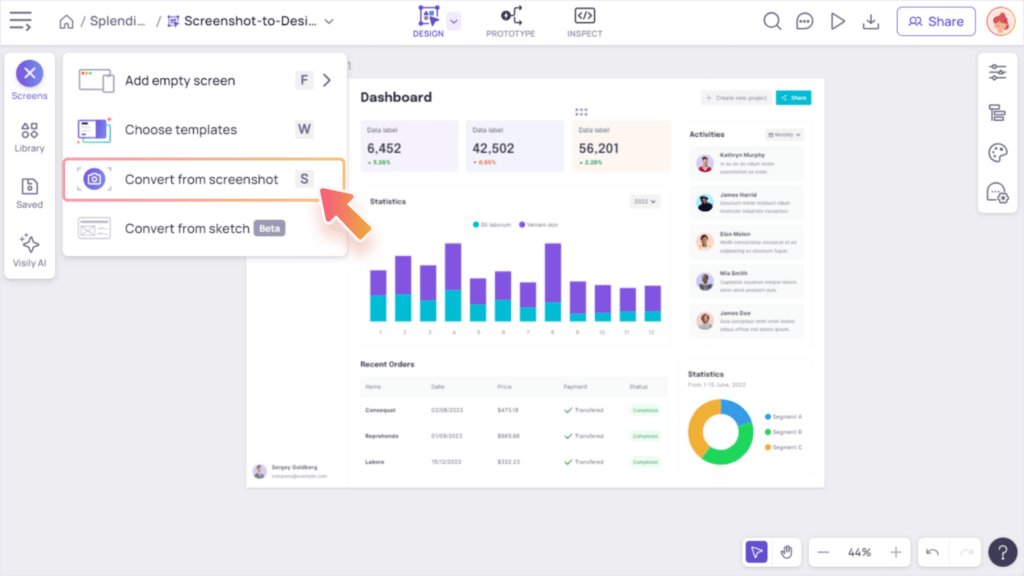Open the theme palette icon
The height and width of the screenshot is (576, 1024).
coord(997,153)
